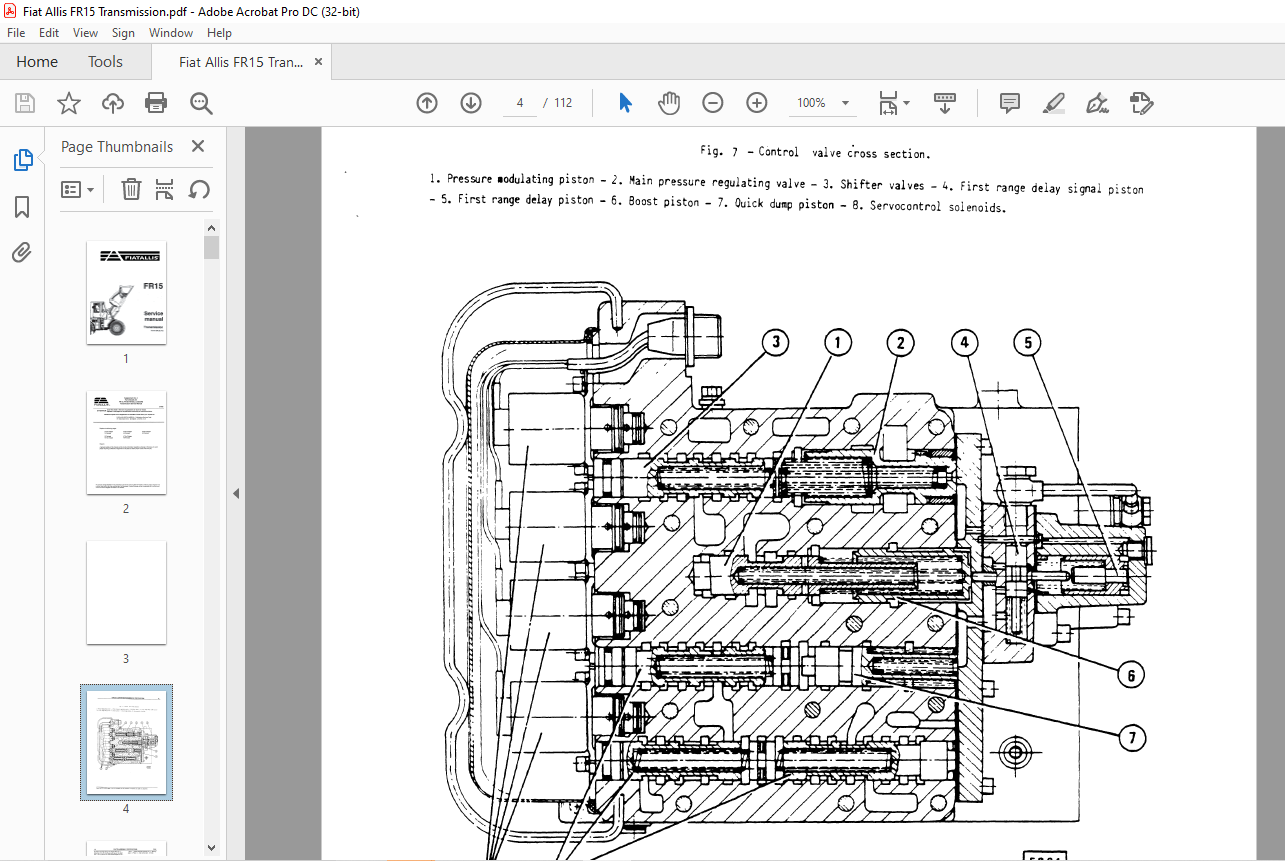Screen dimensions: 1285x861
Task: Select page 2 thumbnail
Action: click(126, 442)
